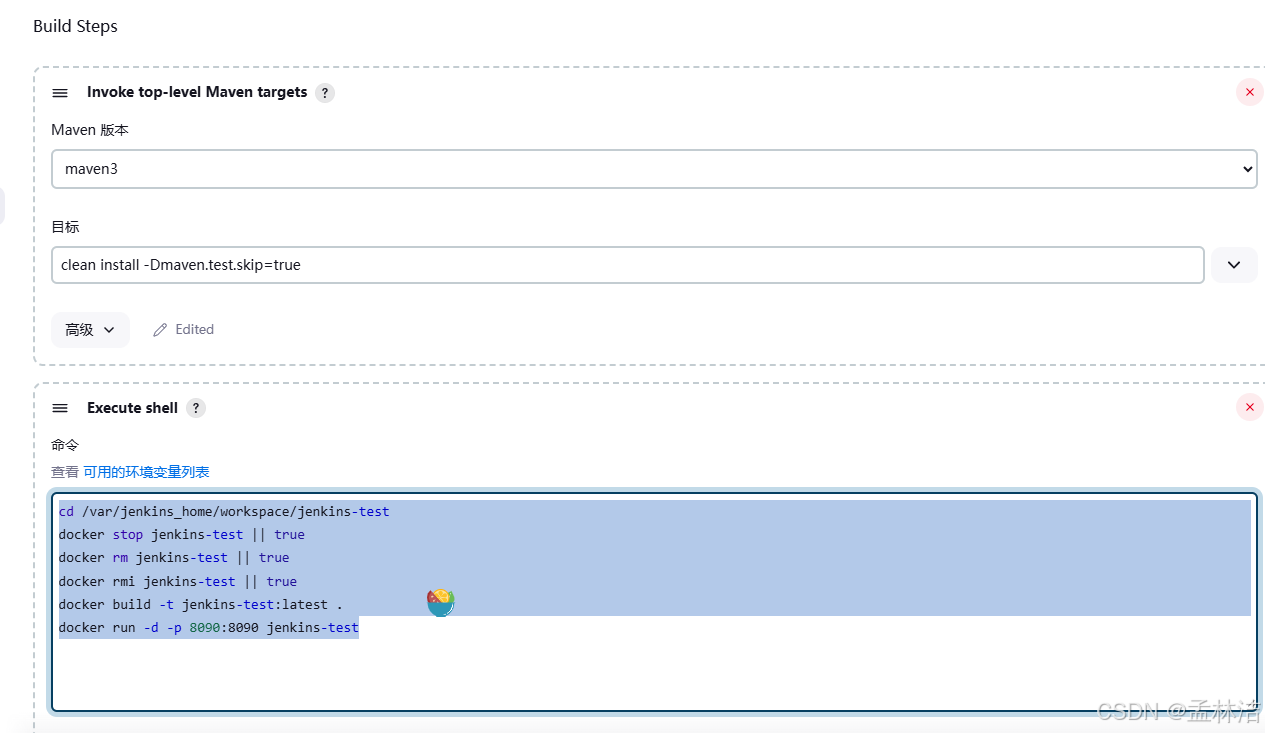Click the goals field with clean install
Screen dimensions: 1265x733
(x=628, y=265)
